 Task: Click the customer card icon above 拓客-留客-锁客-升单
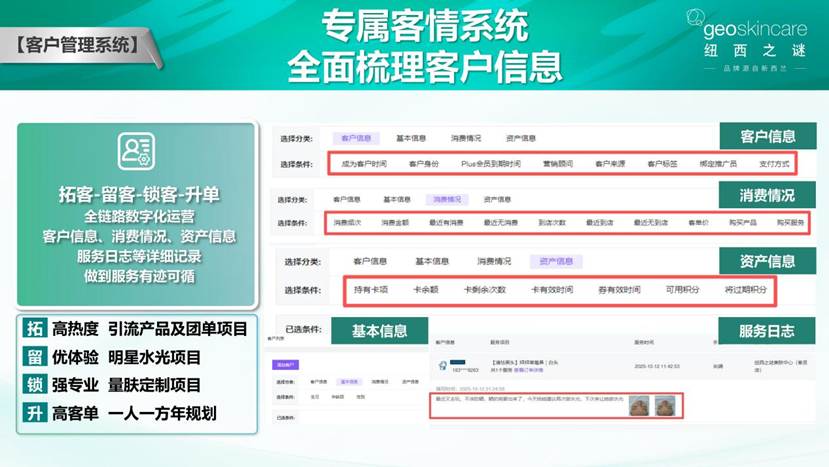136,151
